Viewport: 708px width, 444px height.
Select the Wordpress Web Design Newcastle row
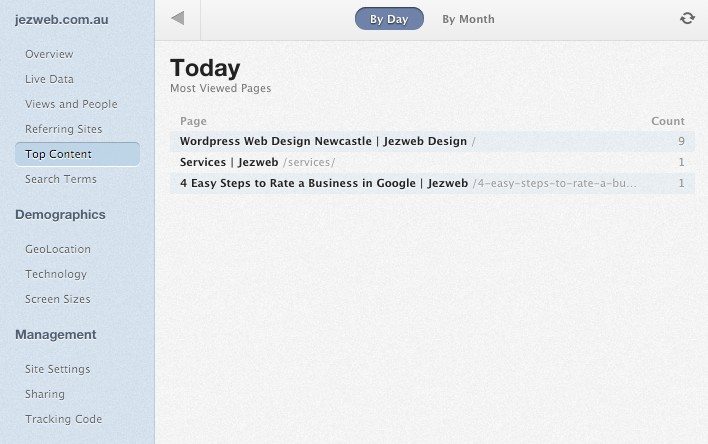click(x=323, y=141)
